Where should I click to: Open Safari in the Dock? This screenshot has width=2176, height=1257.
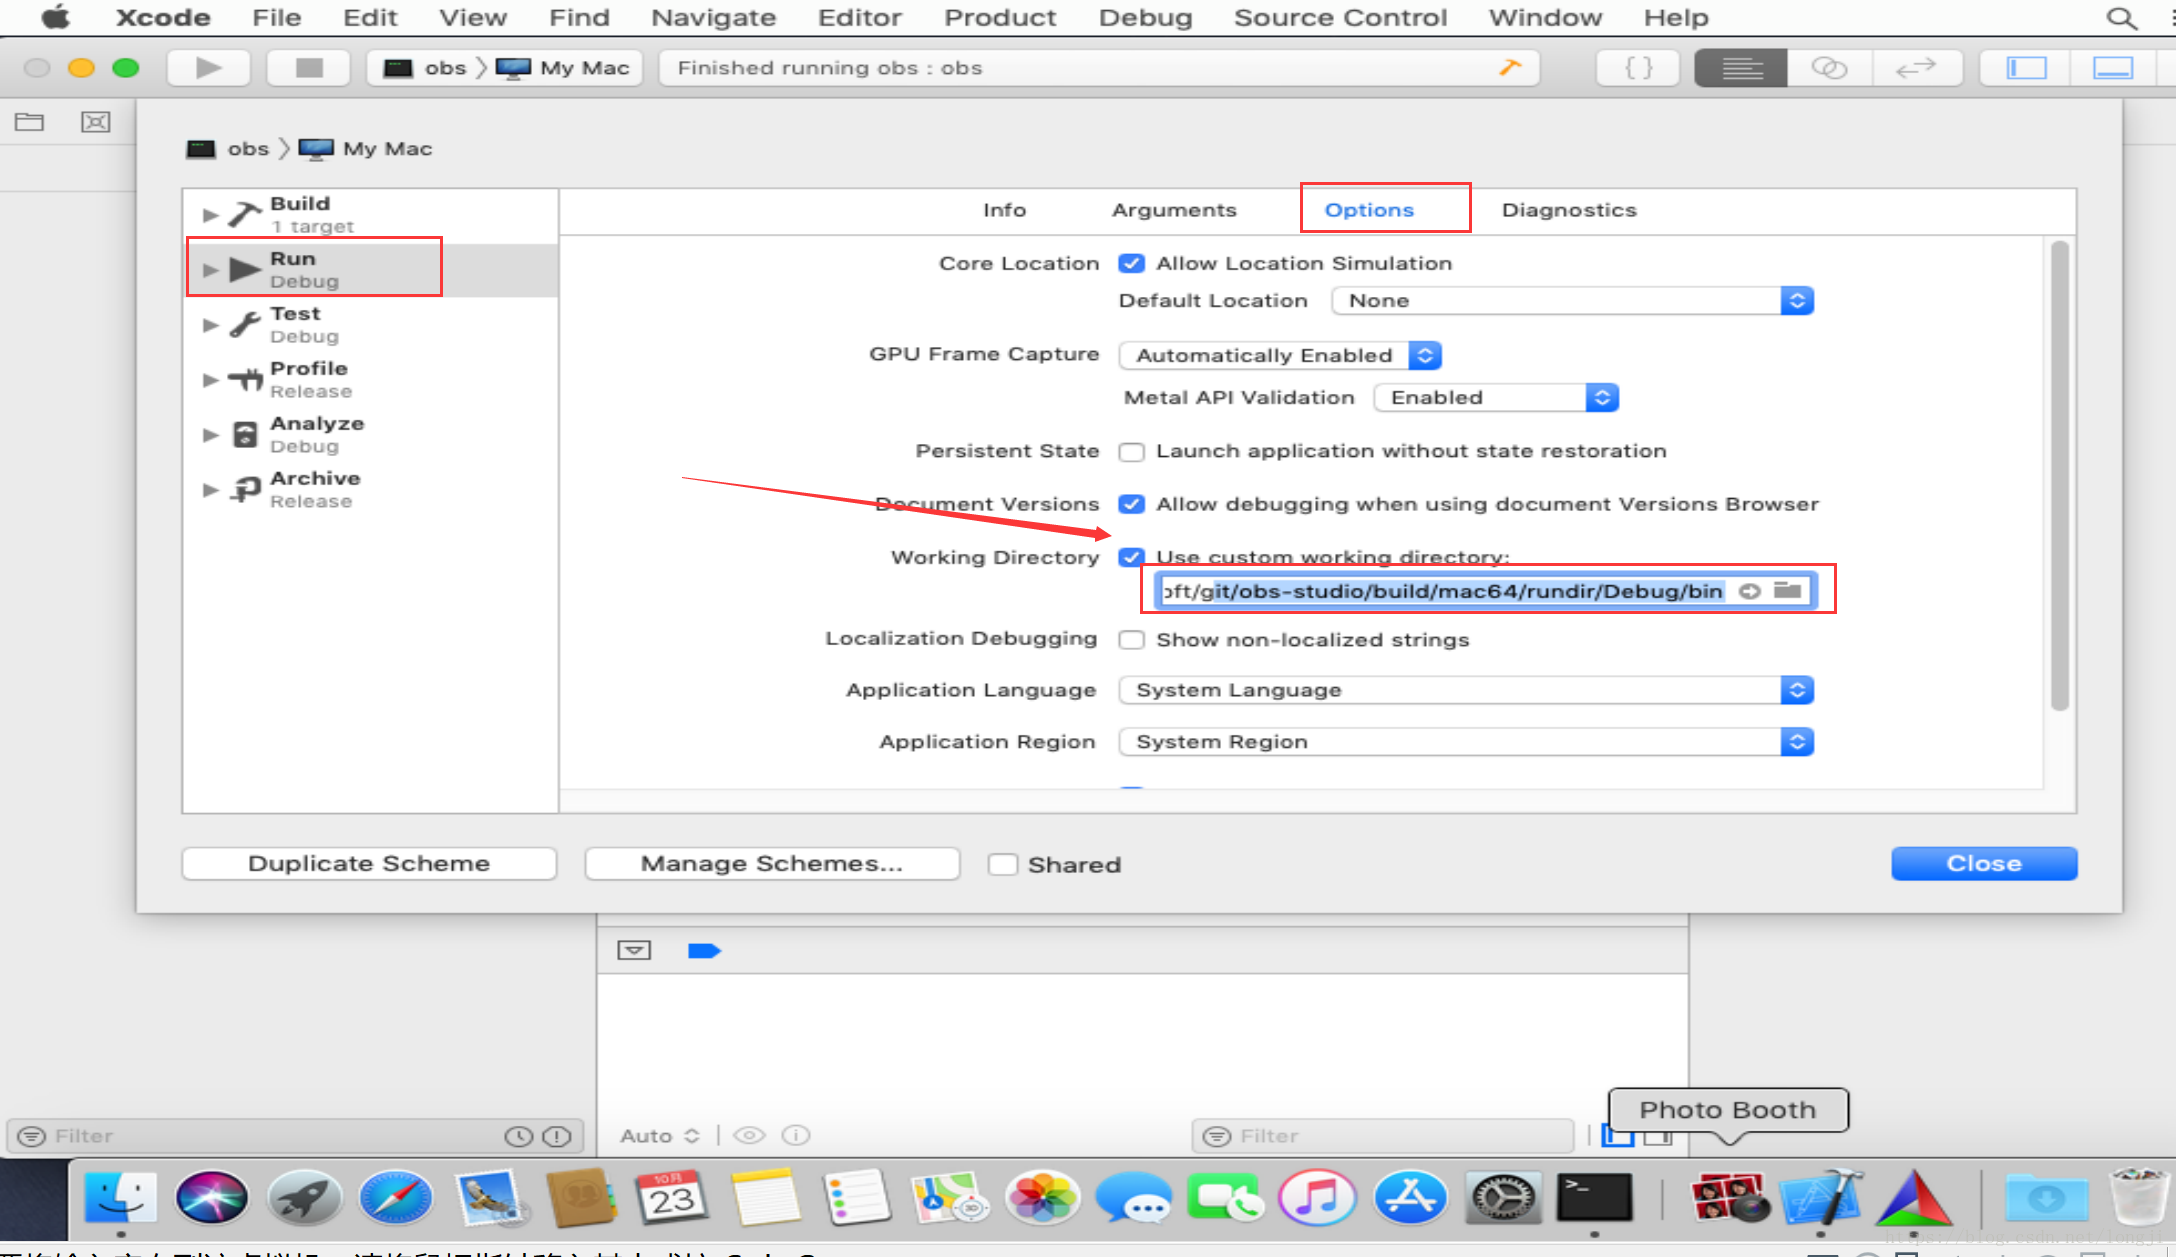click(x=396, y=1197)
